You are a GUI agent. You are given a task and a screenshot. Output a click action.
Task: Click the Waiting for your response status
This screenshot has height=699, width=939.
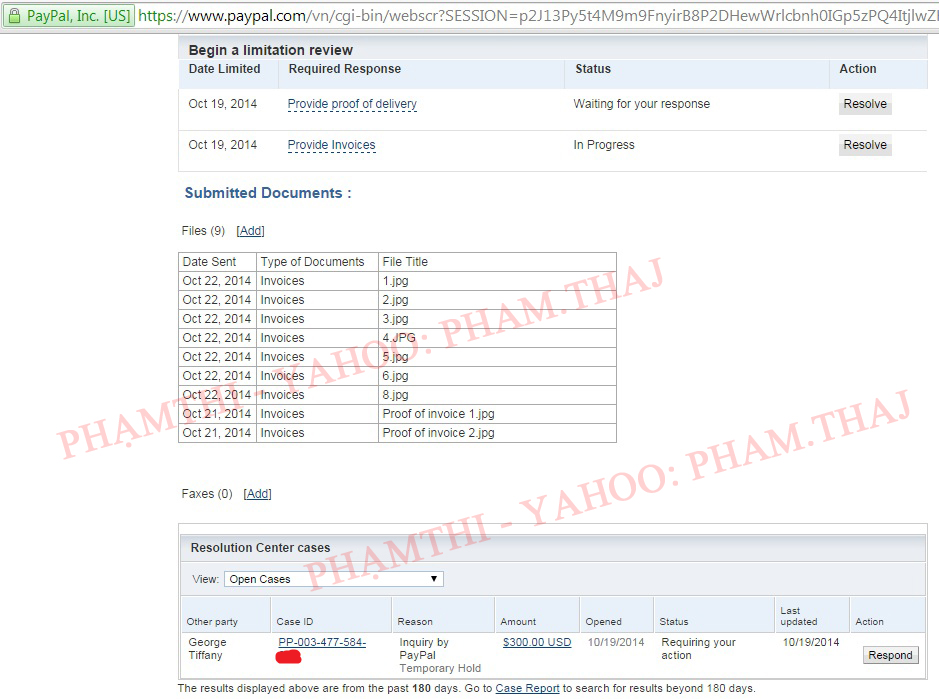pyautogui.click(x=641, y=104)
